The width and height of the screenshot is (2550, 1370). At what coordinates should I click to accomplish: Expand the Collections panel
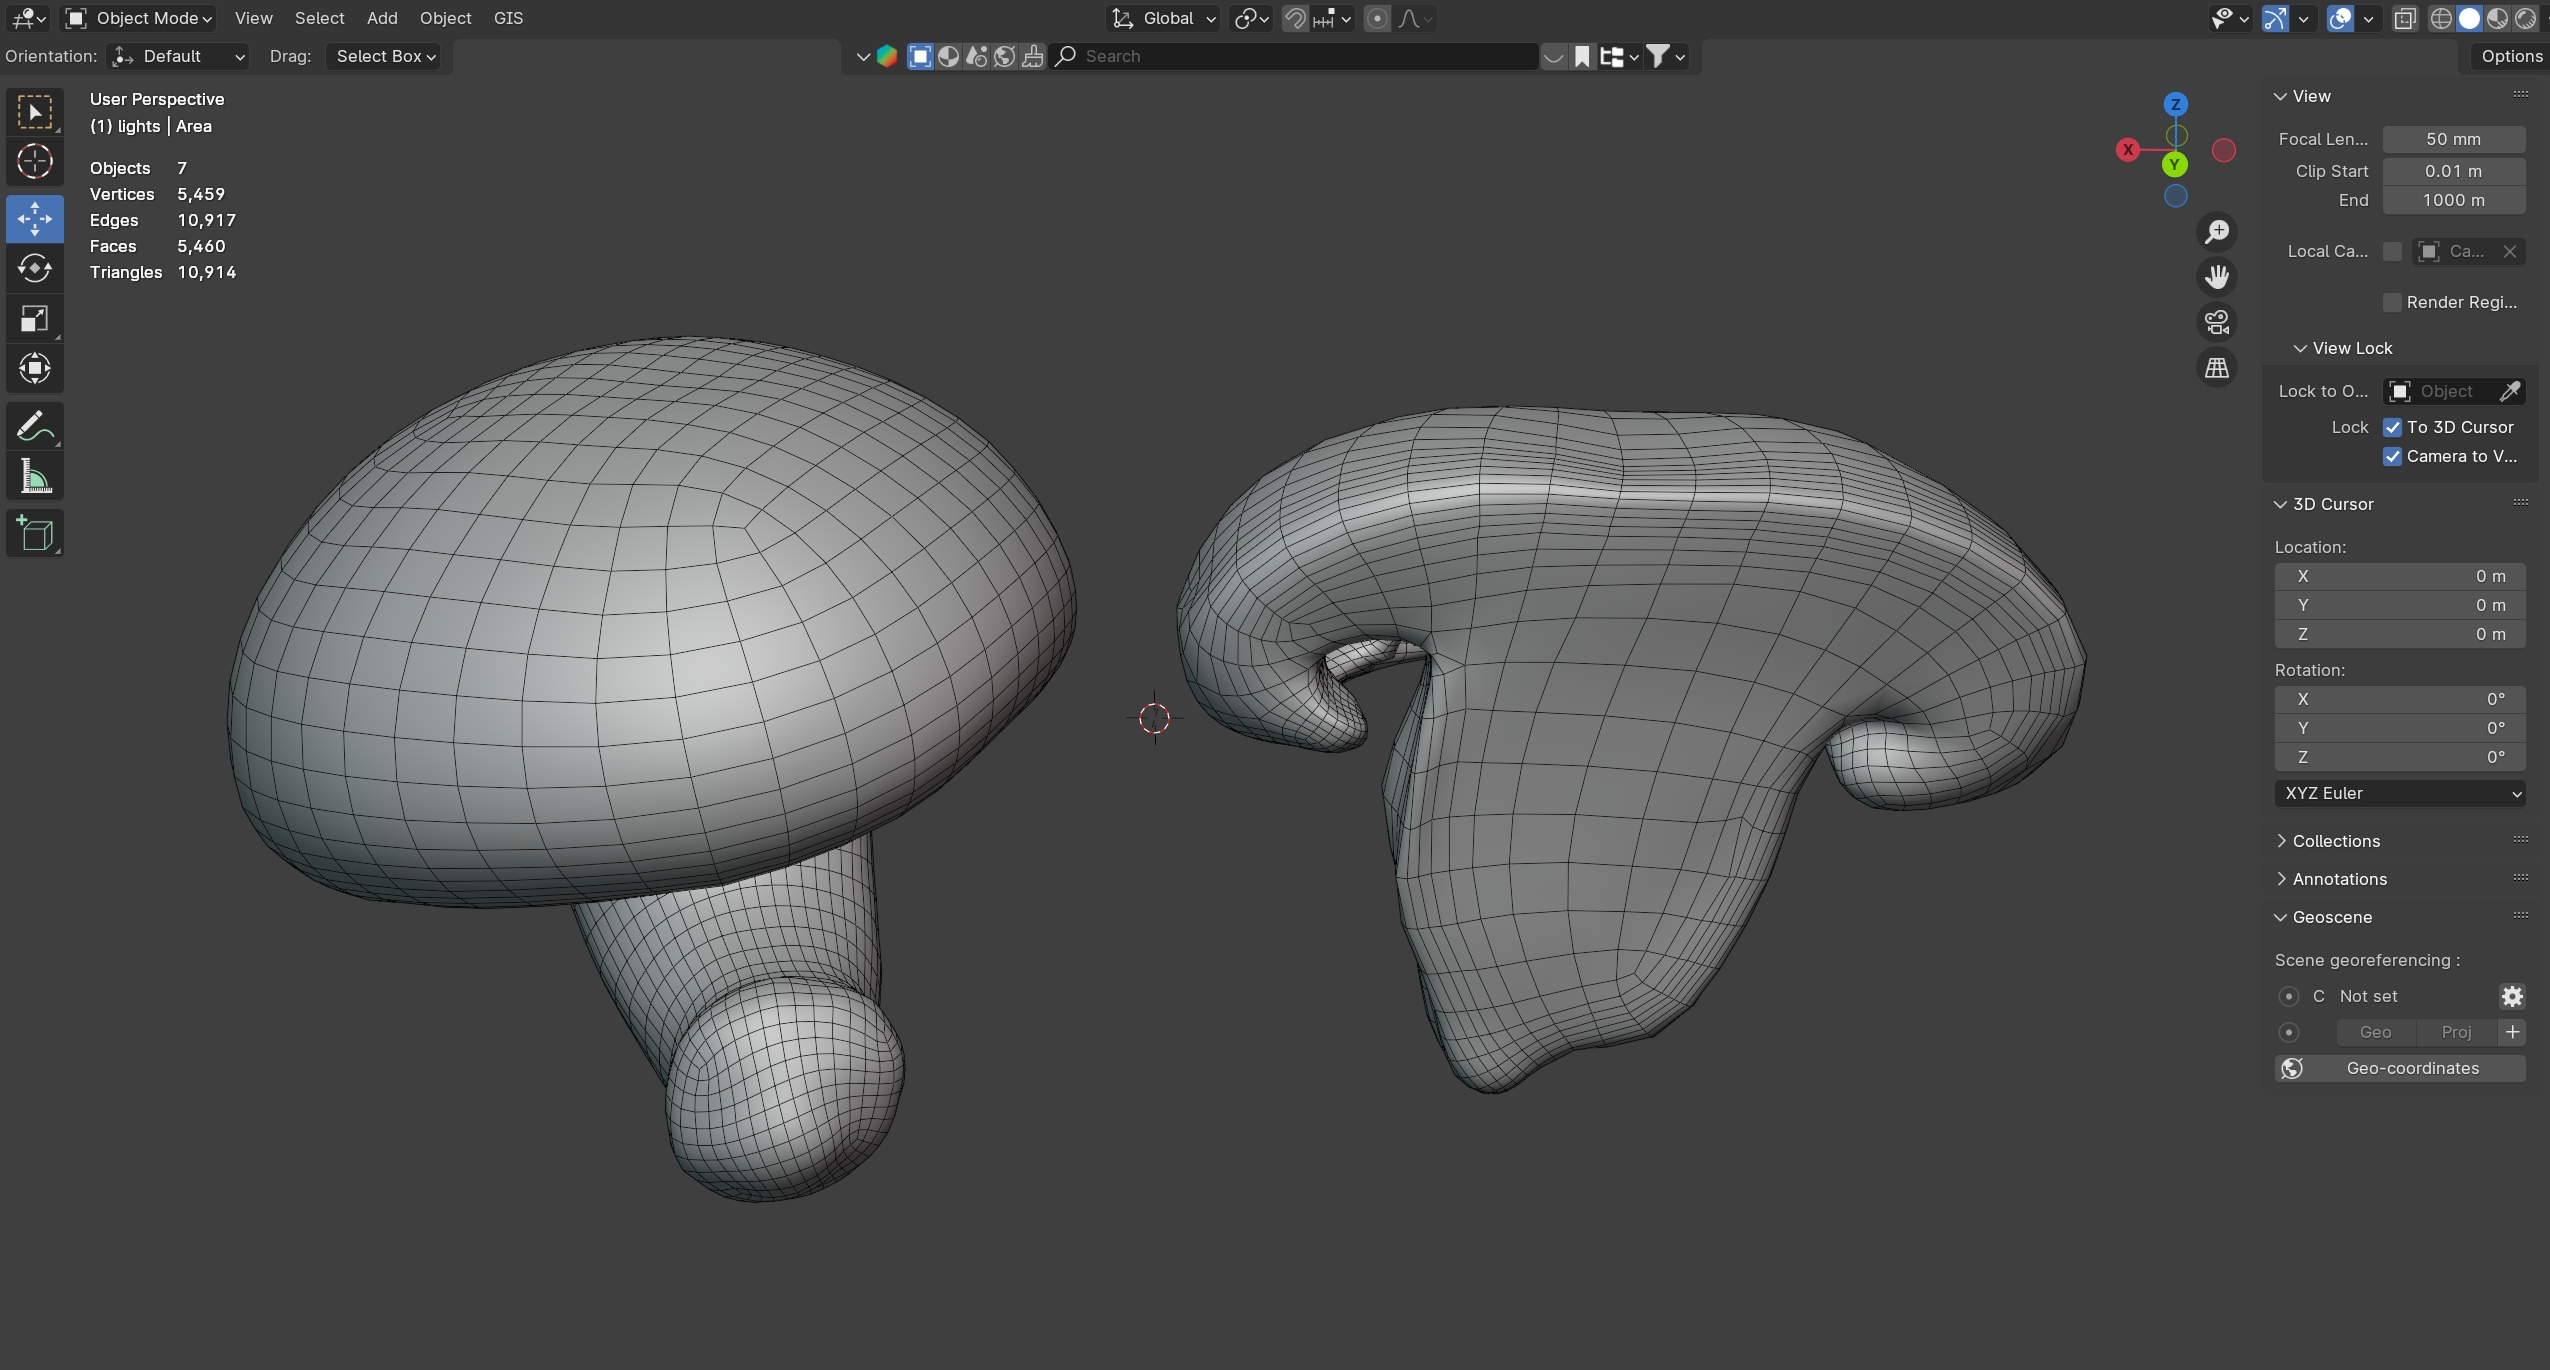2335,841
